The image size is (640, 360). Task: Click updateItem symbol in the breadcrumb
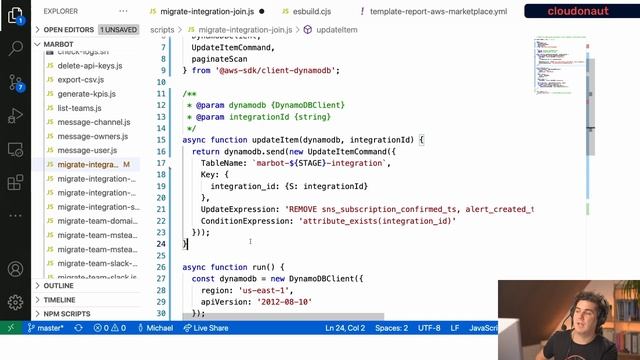[x=337, y=30]
